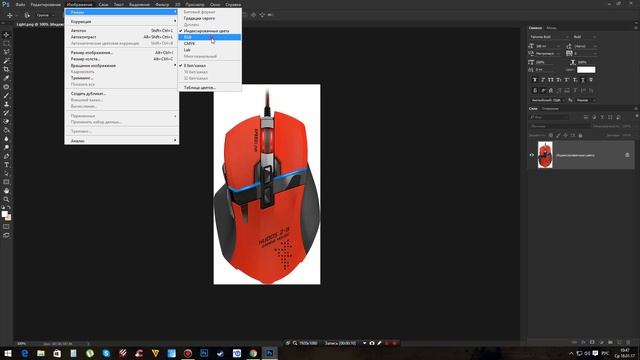Screen dimensions: 640x360
Task: Select the Pen tool
Action: 6,156
